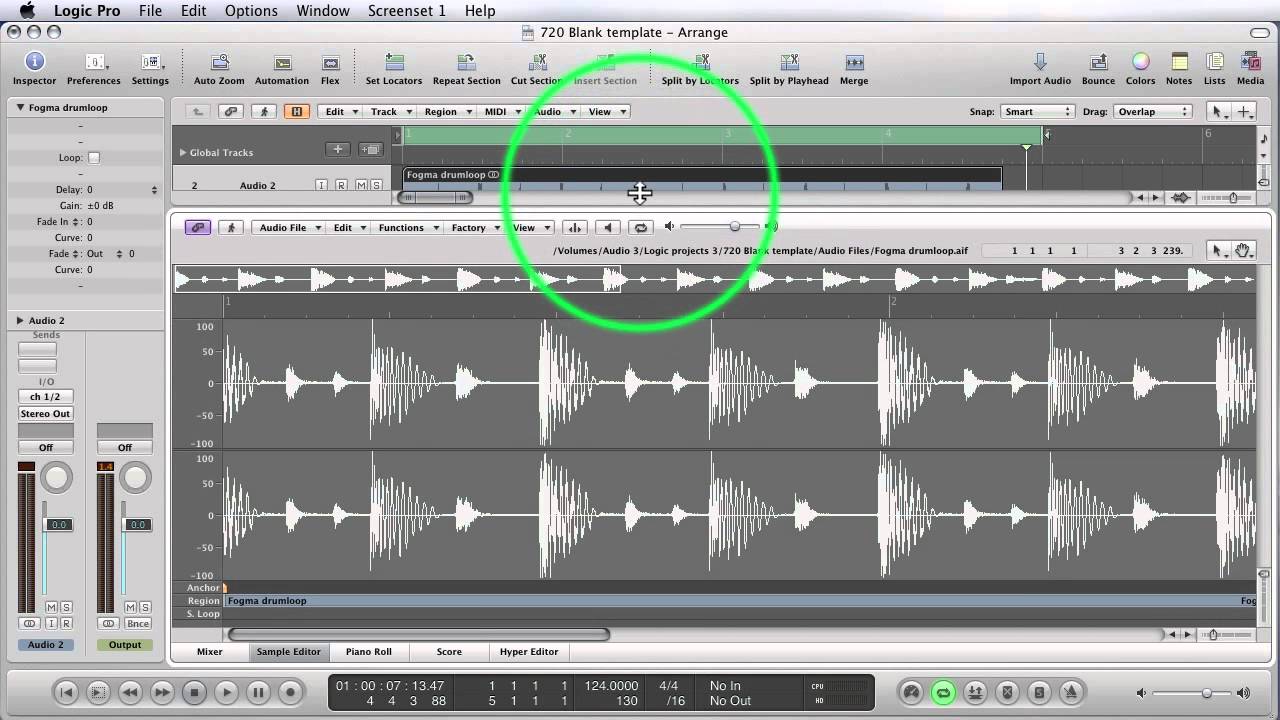Open the Options menu

click(251, 10)
